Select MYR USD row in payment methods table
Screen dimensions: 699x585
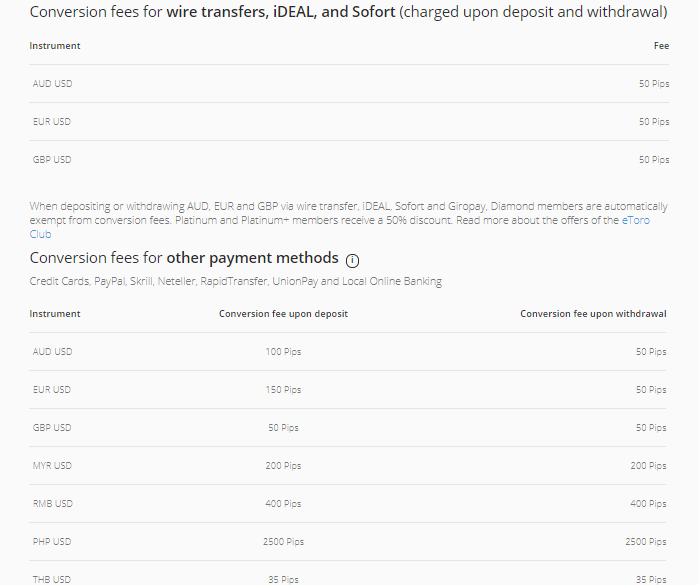348,466
